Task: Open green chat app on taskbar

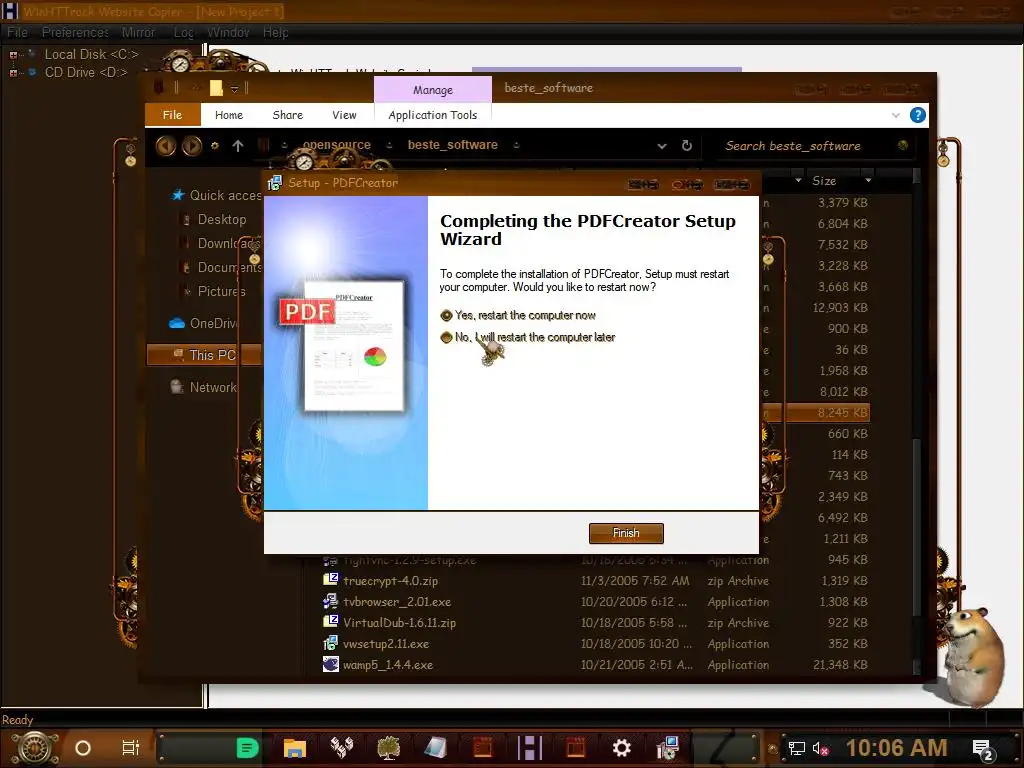Action: coord(247,748)
